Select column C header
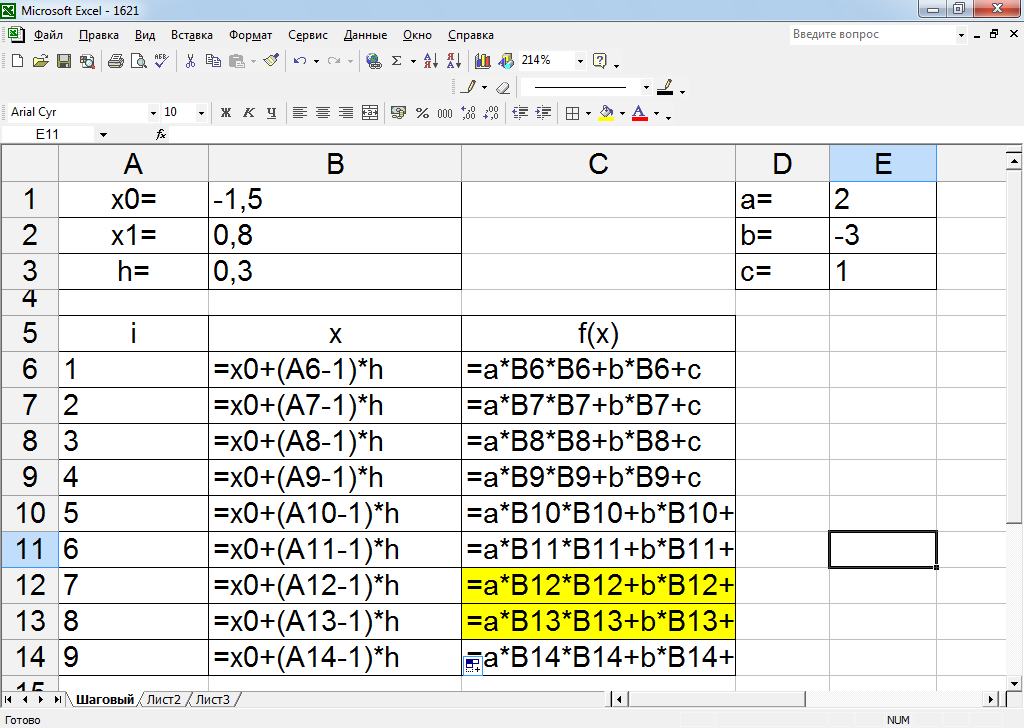 point(598,163)
